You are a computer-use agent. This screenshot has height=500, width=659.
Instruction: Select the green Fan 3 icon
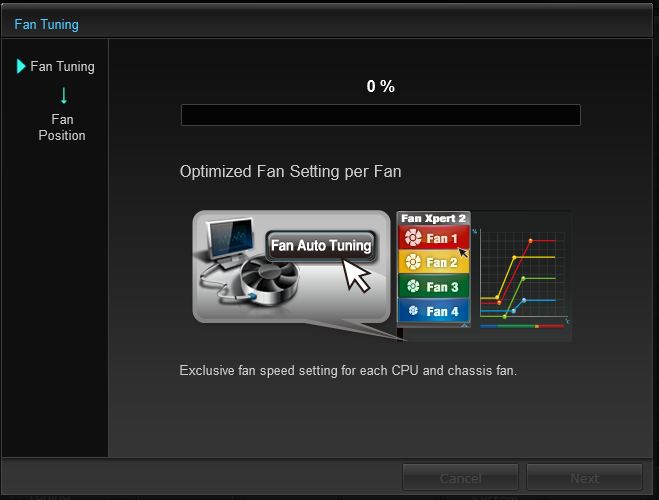tap(413, 287)
